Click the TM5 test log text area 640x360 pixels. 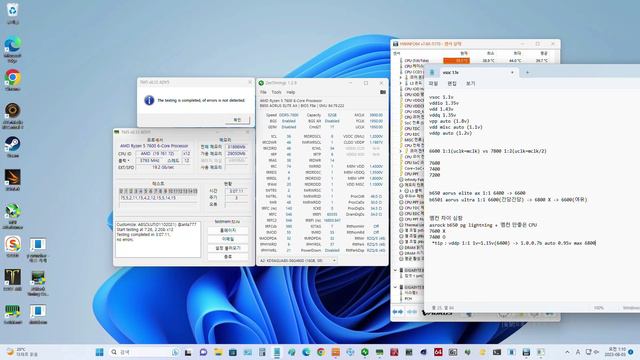[x=158, y=239]
